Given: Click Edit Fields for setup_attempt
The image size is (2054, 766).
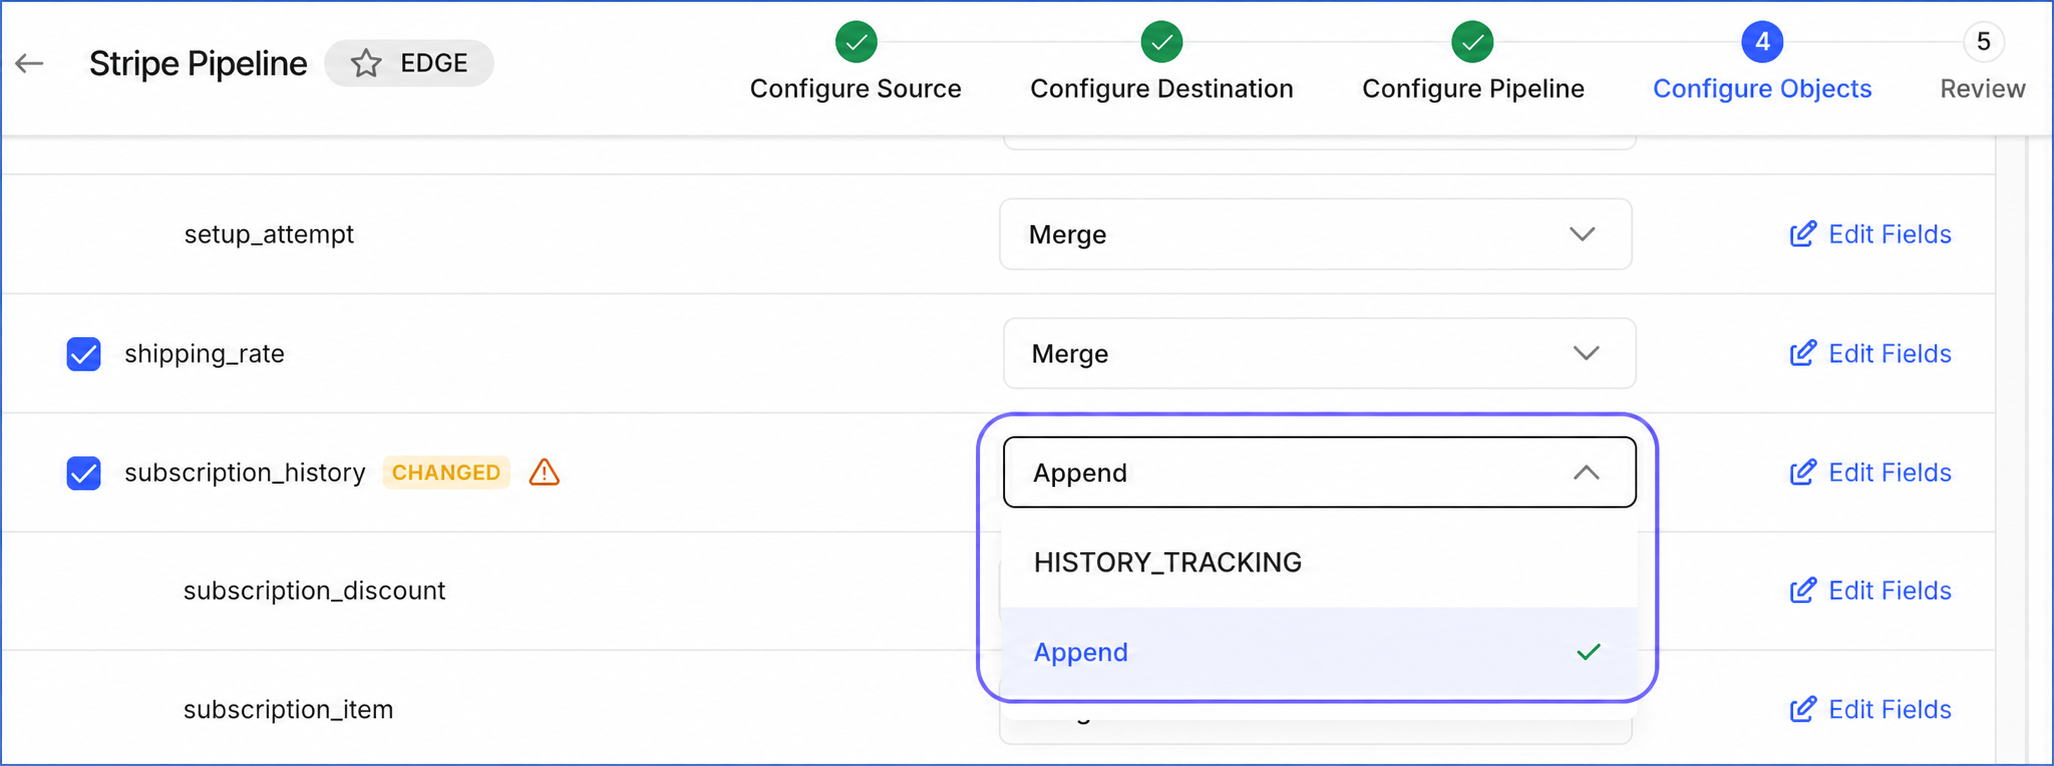Looking at the screenshot, I should click(1870, 234).
